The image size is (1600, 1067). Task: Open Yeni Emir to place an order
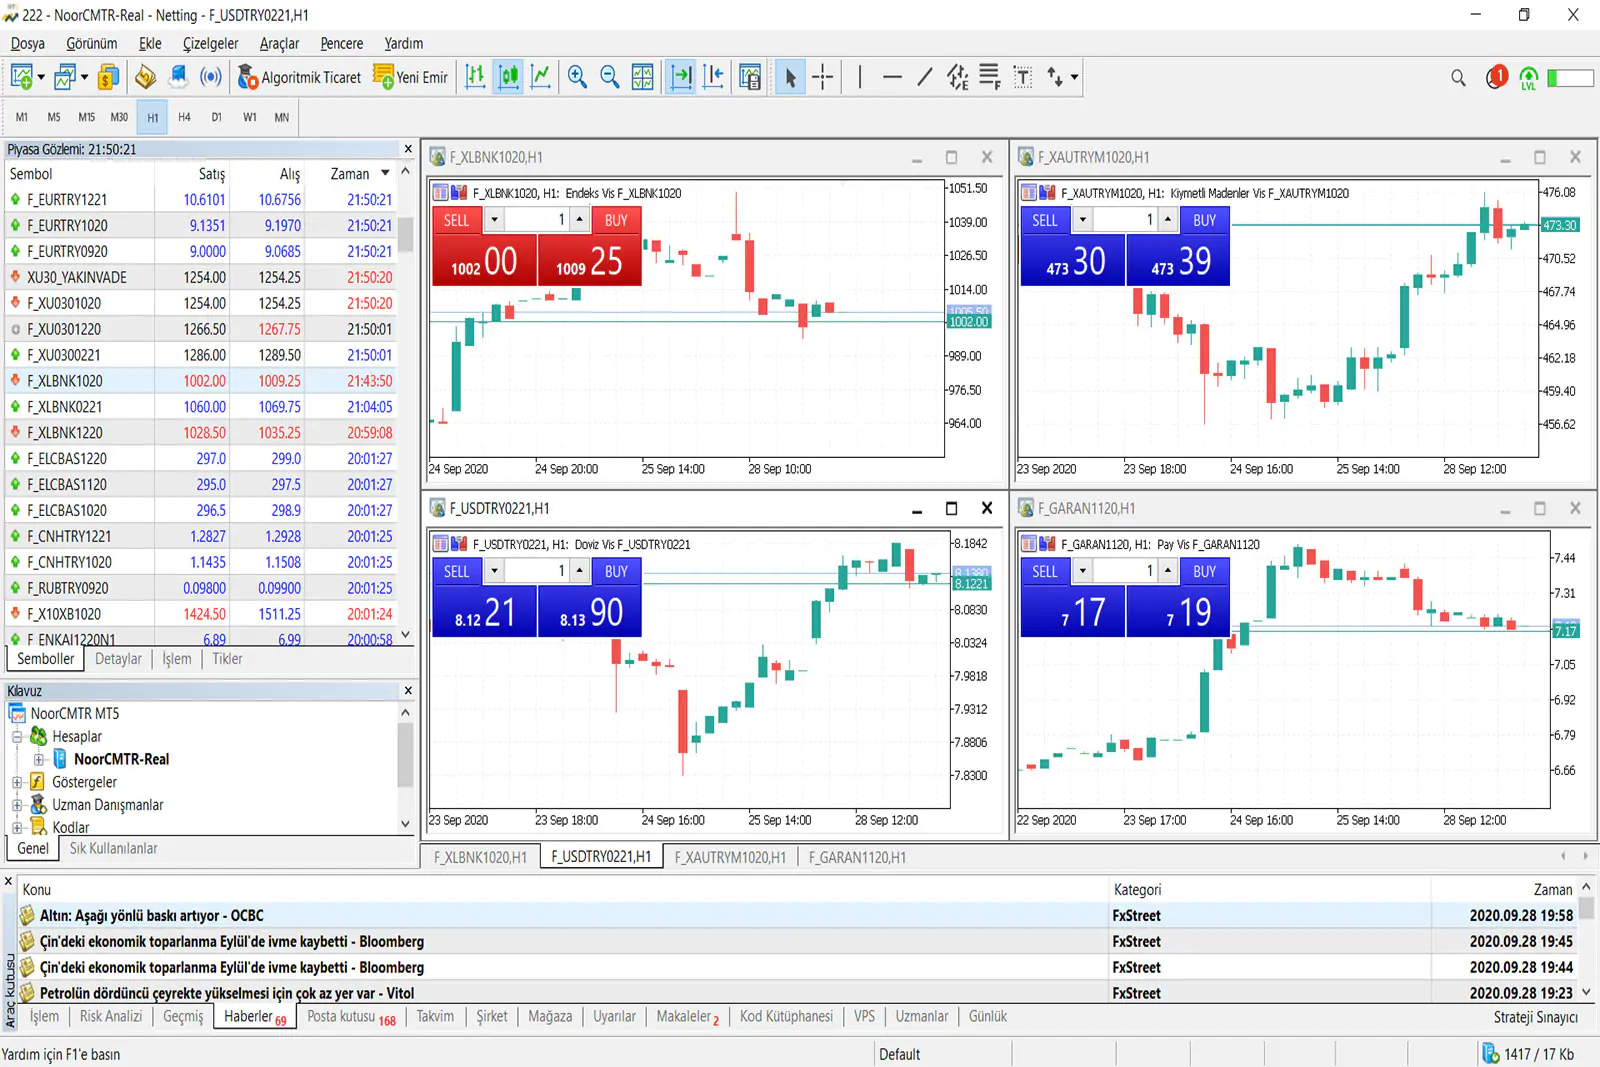point(410,77)
